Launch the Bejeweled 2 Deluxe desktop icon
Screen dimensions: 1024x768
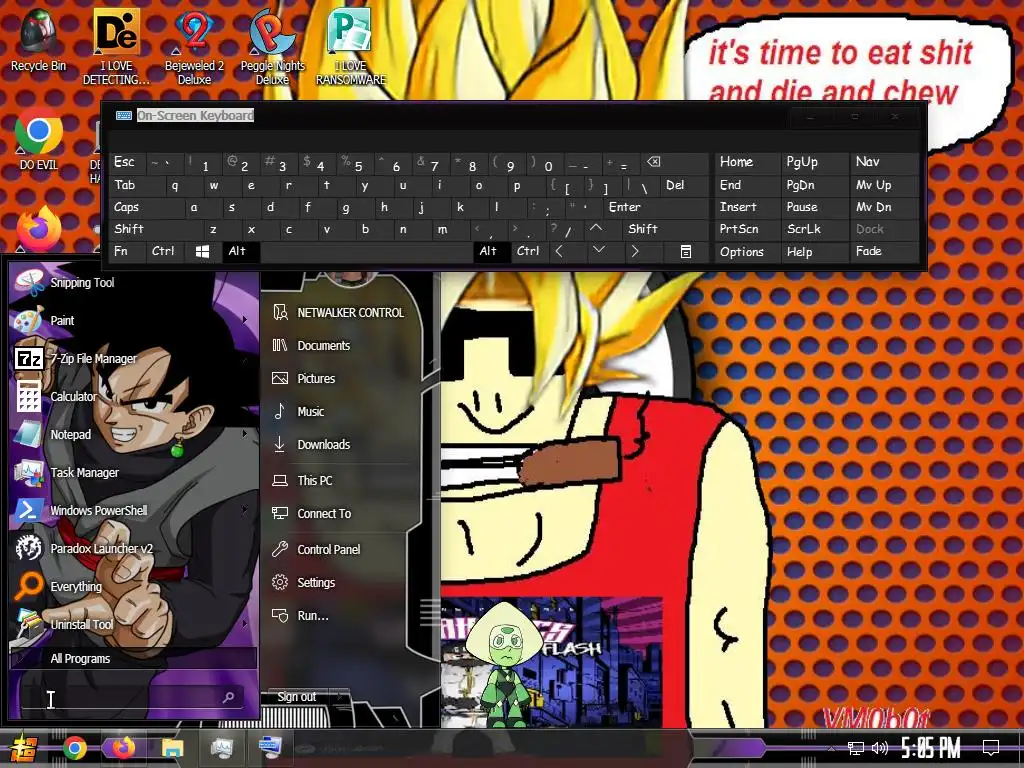[x=194, y=46]
